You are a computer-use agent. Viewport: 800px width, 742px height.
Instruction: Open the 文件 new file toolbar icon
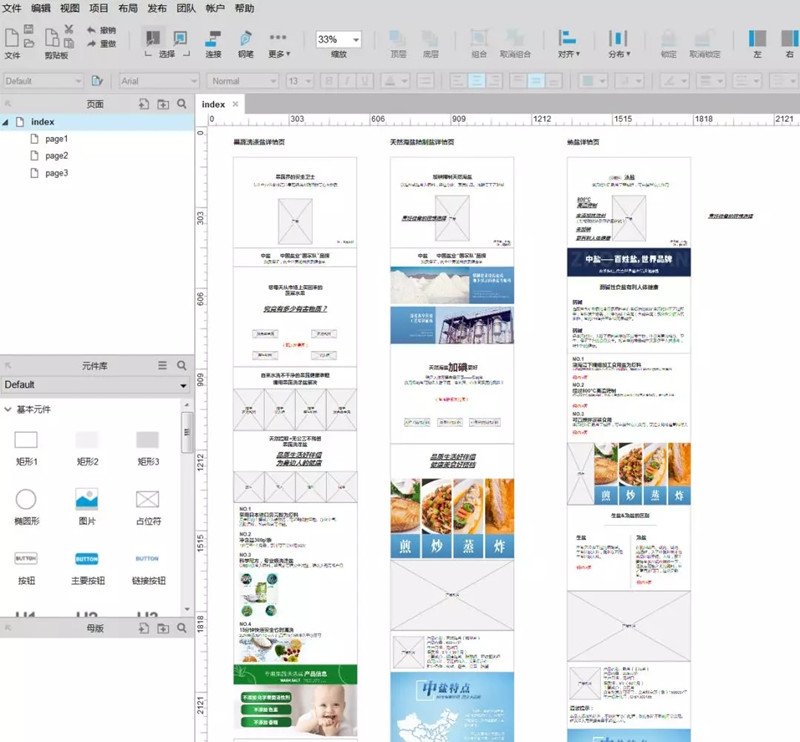tap(12, 42)
